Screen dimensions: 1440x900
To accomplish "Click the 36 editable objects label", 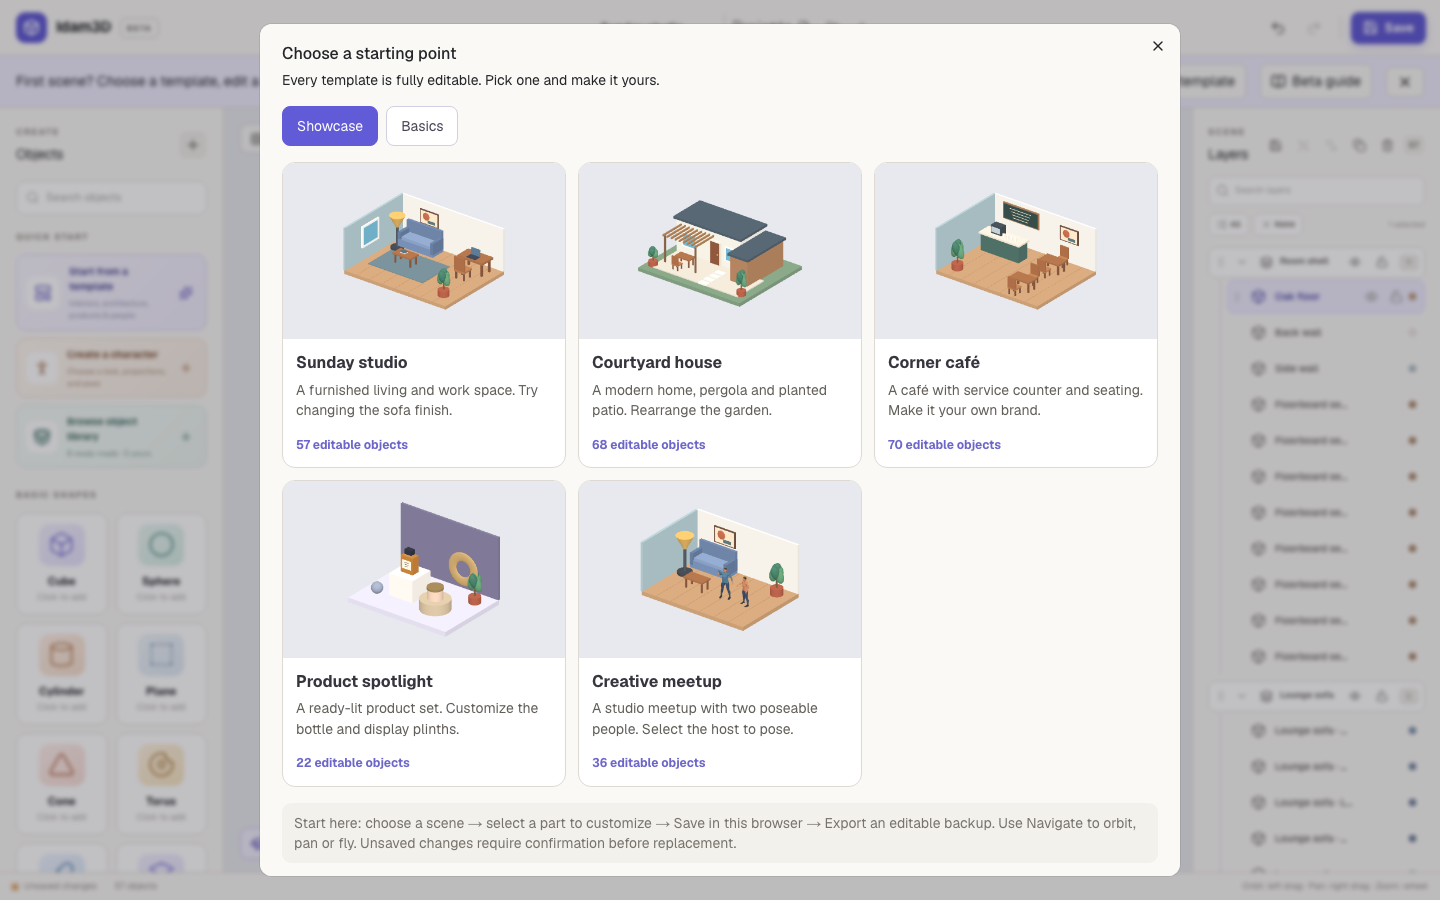I will 649,763.
